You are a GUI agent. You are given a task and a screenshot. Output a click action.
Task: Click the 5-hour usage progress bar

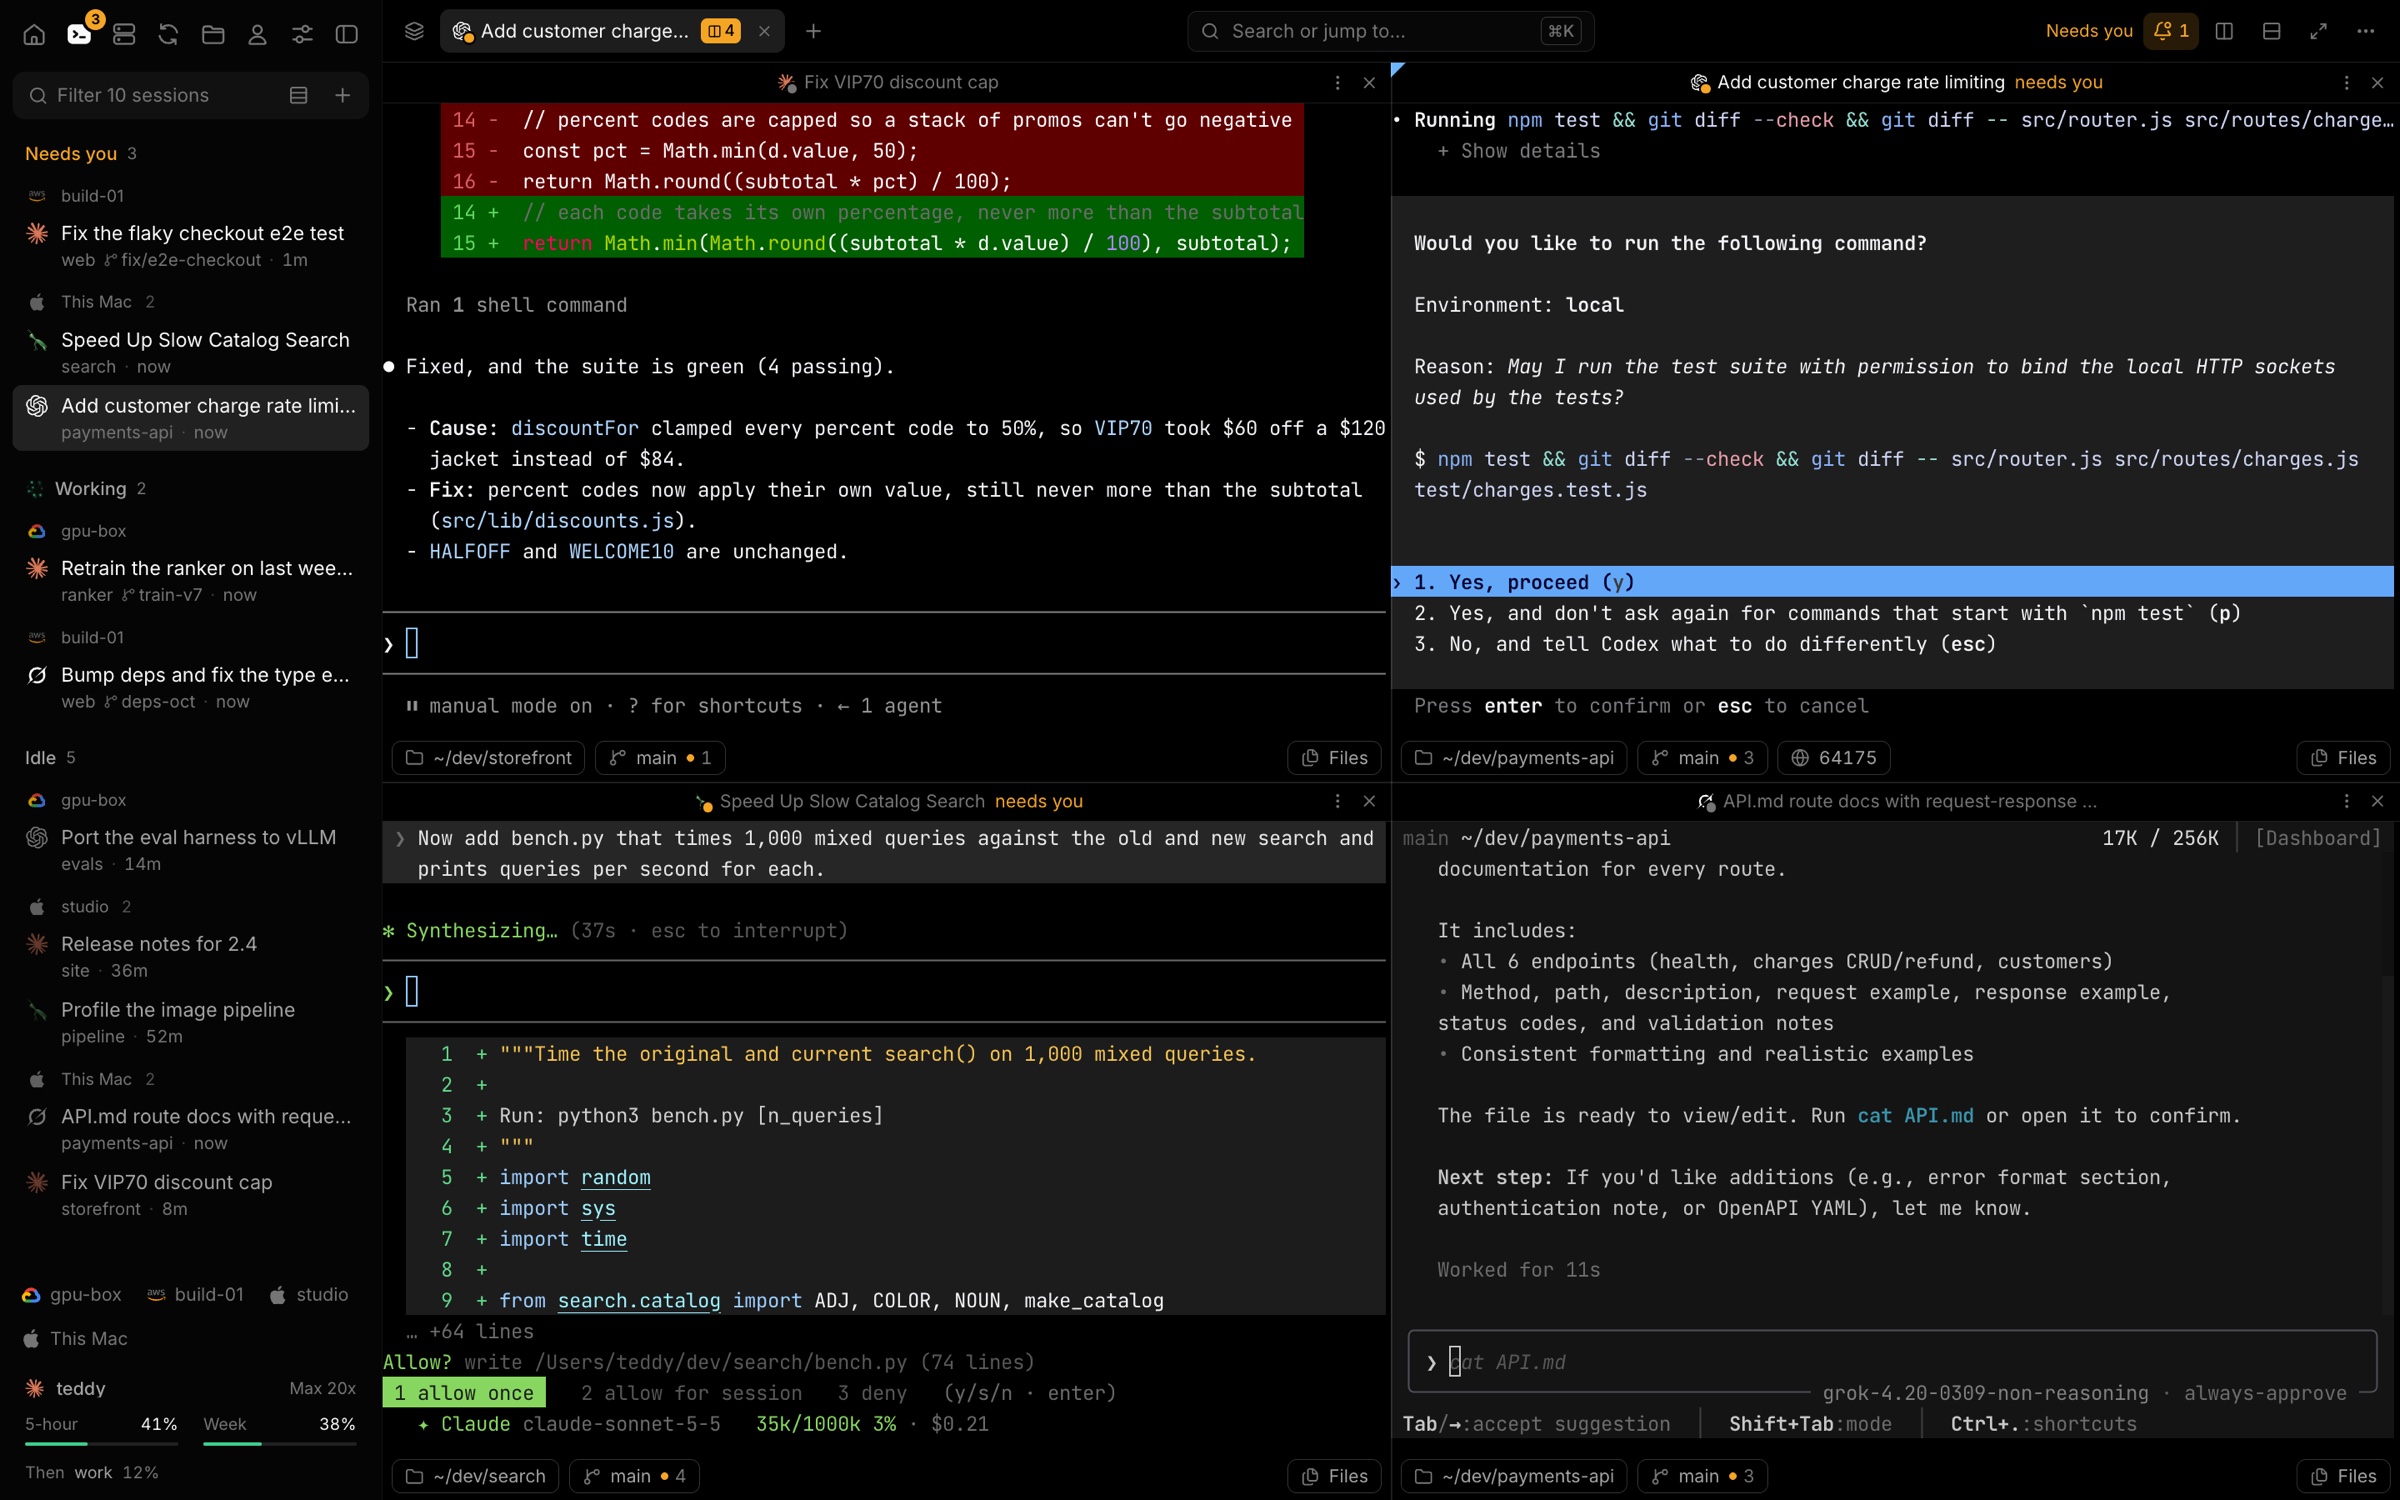(101, 1444)
